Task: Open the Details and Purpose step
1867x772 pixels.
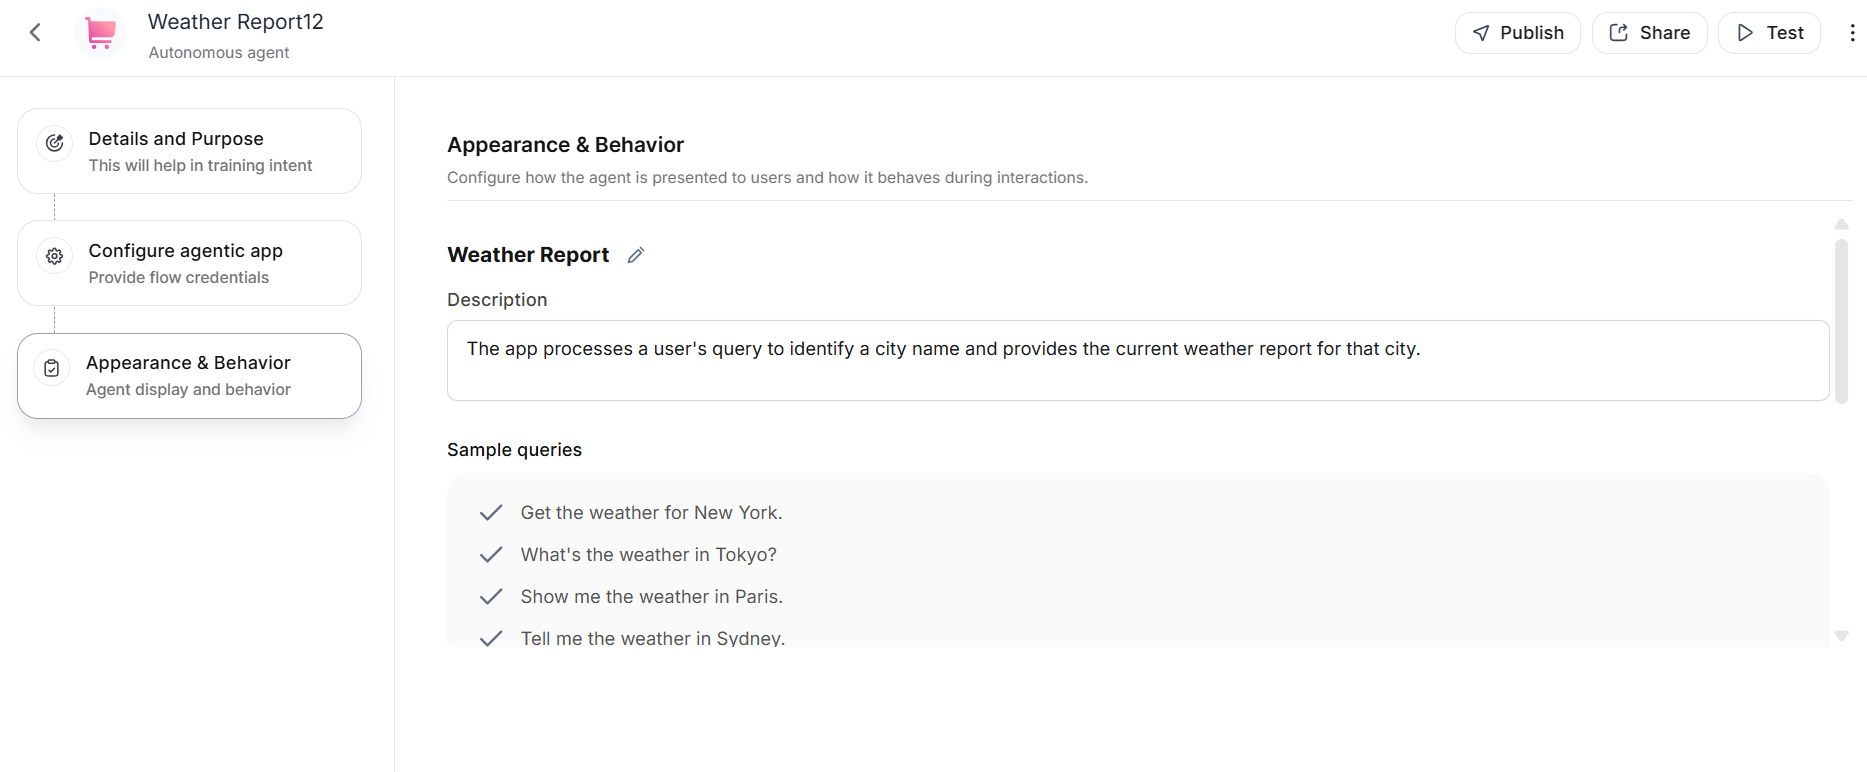Action: [189, 151]
